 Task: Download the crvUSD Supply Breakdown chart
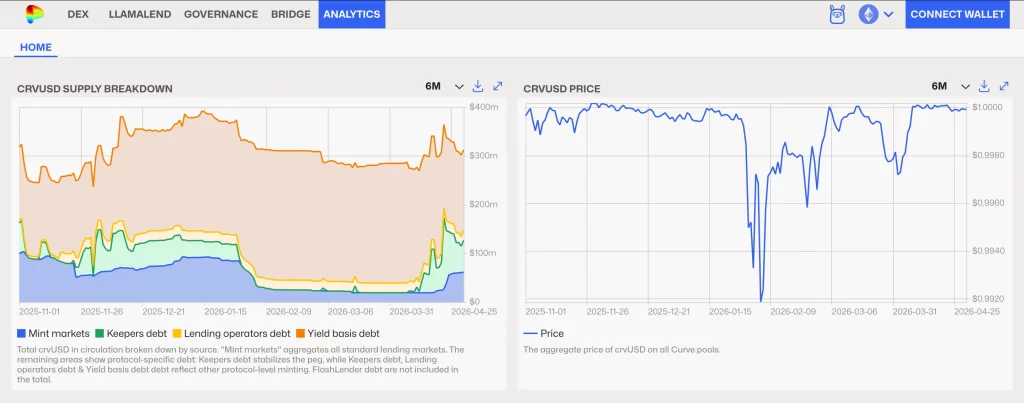[477, 86]
